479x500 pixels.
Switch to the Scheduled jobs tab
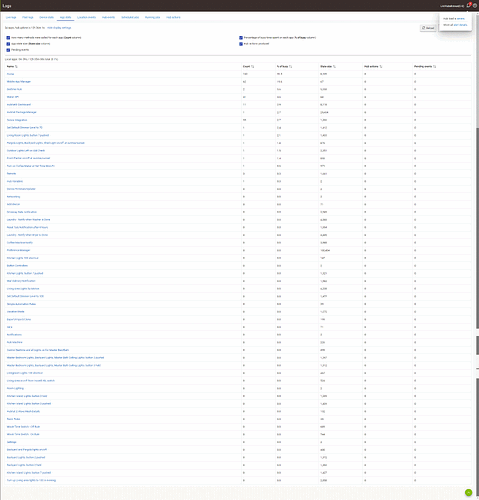[x=130, y=17]
